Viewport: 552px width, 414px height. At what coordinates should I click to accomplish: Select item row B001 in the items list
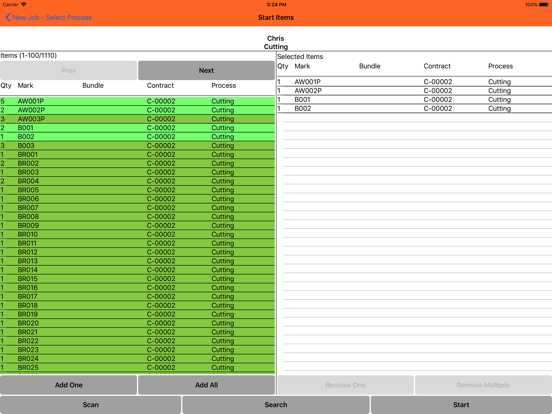pos(137,128)
